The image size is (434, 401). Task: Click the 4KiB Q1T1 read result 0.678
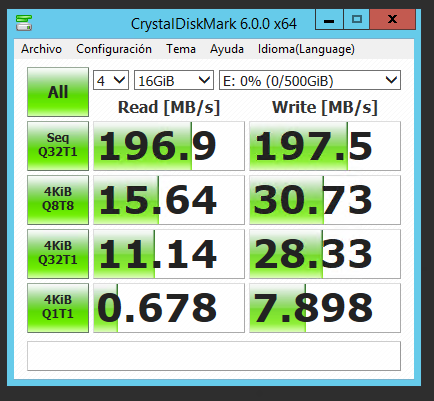(x=169, y=308)
